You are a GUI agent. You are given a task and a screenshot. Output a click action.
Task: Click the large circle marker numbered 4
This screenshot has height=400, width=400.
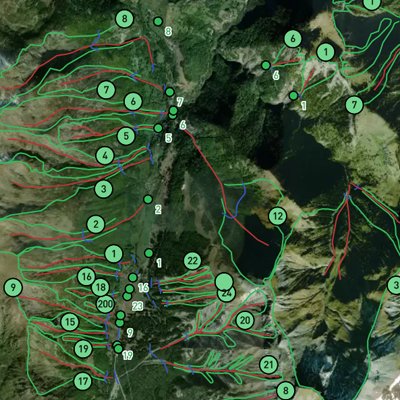click(105, 155)
